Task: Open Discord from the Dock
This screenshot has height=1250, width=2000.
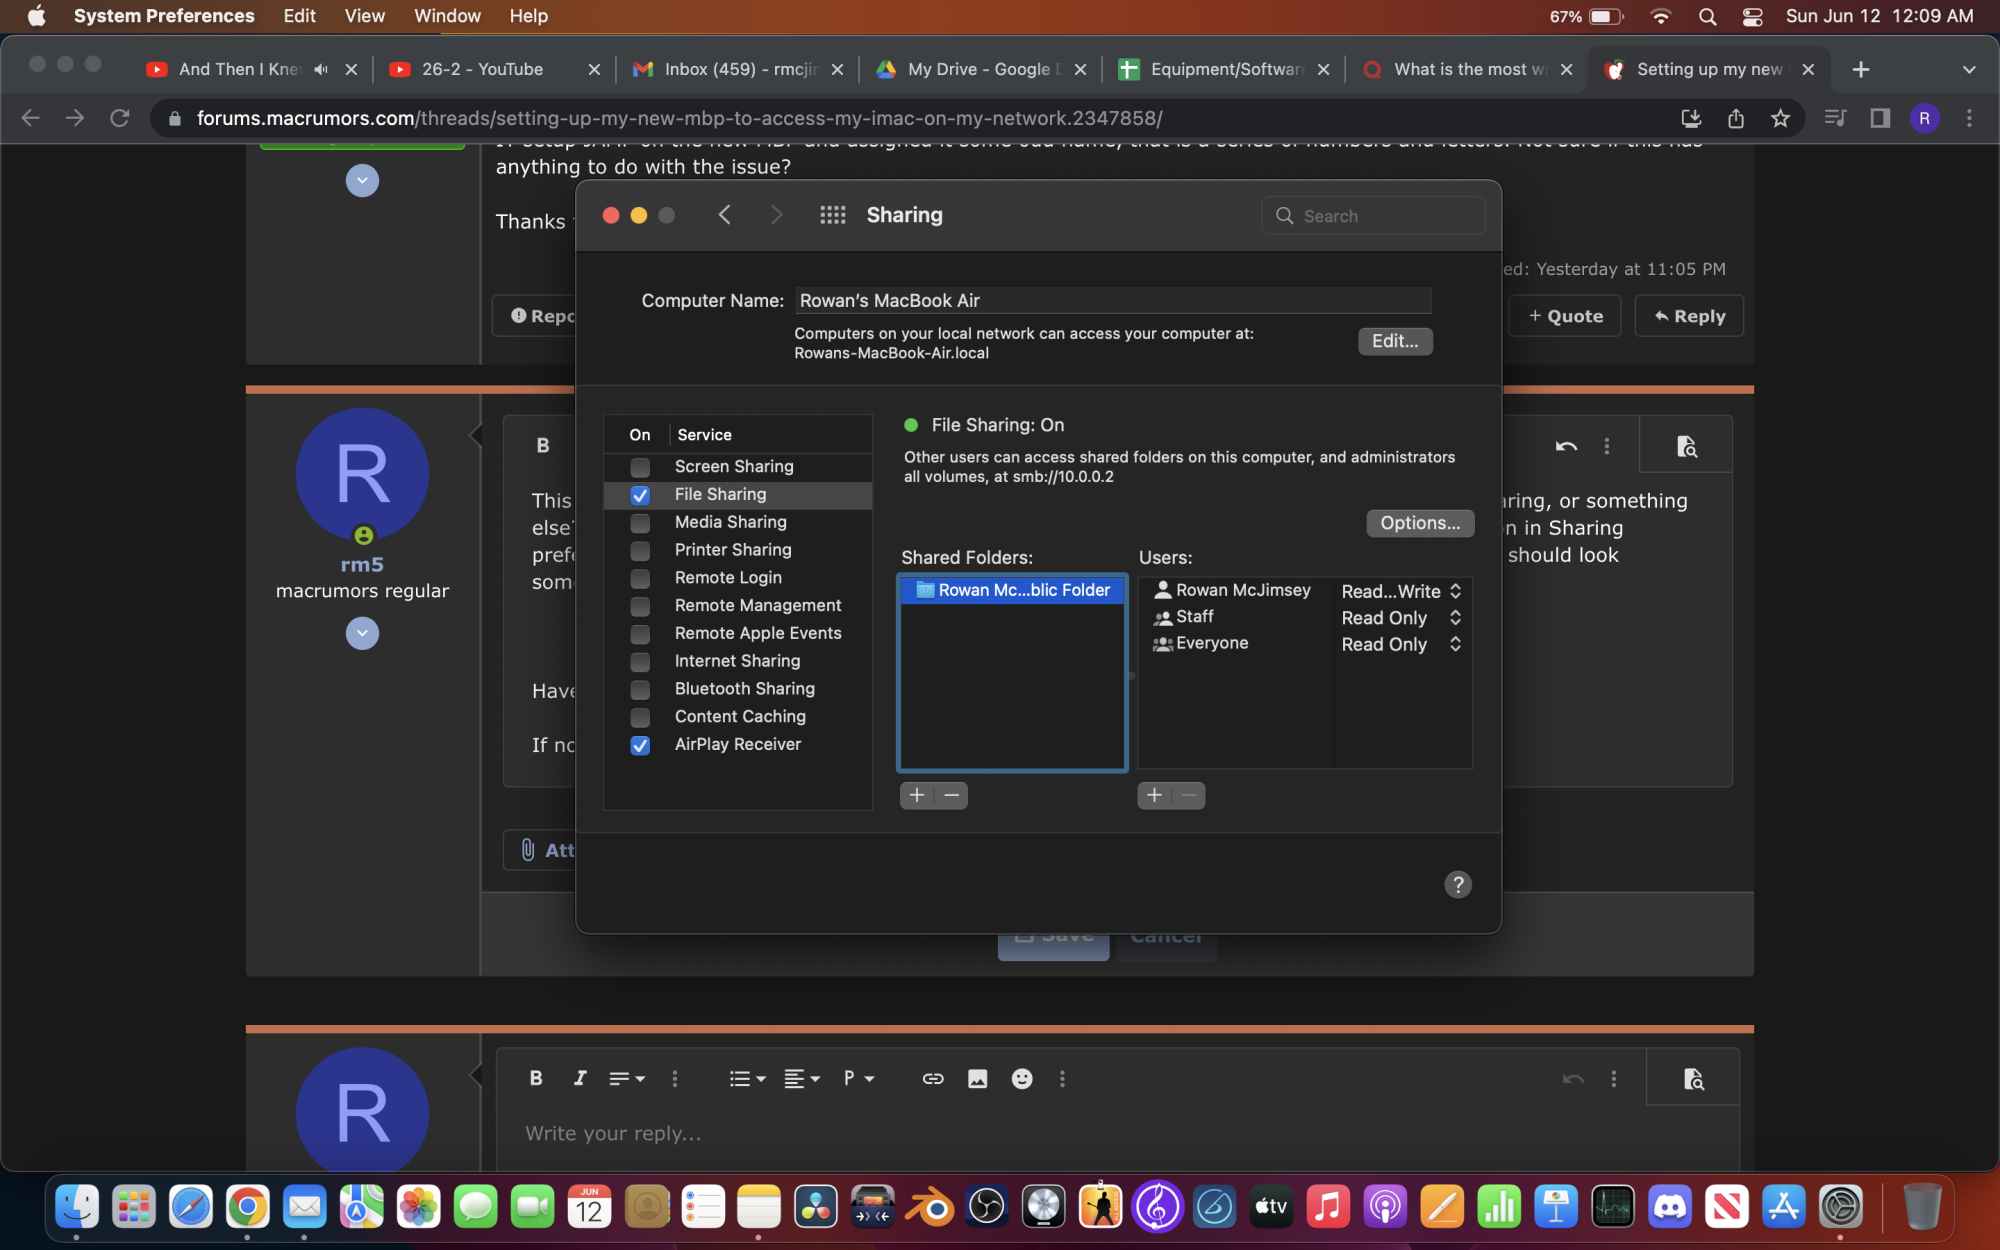Action: click(x=1670, y=1207)
